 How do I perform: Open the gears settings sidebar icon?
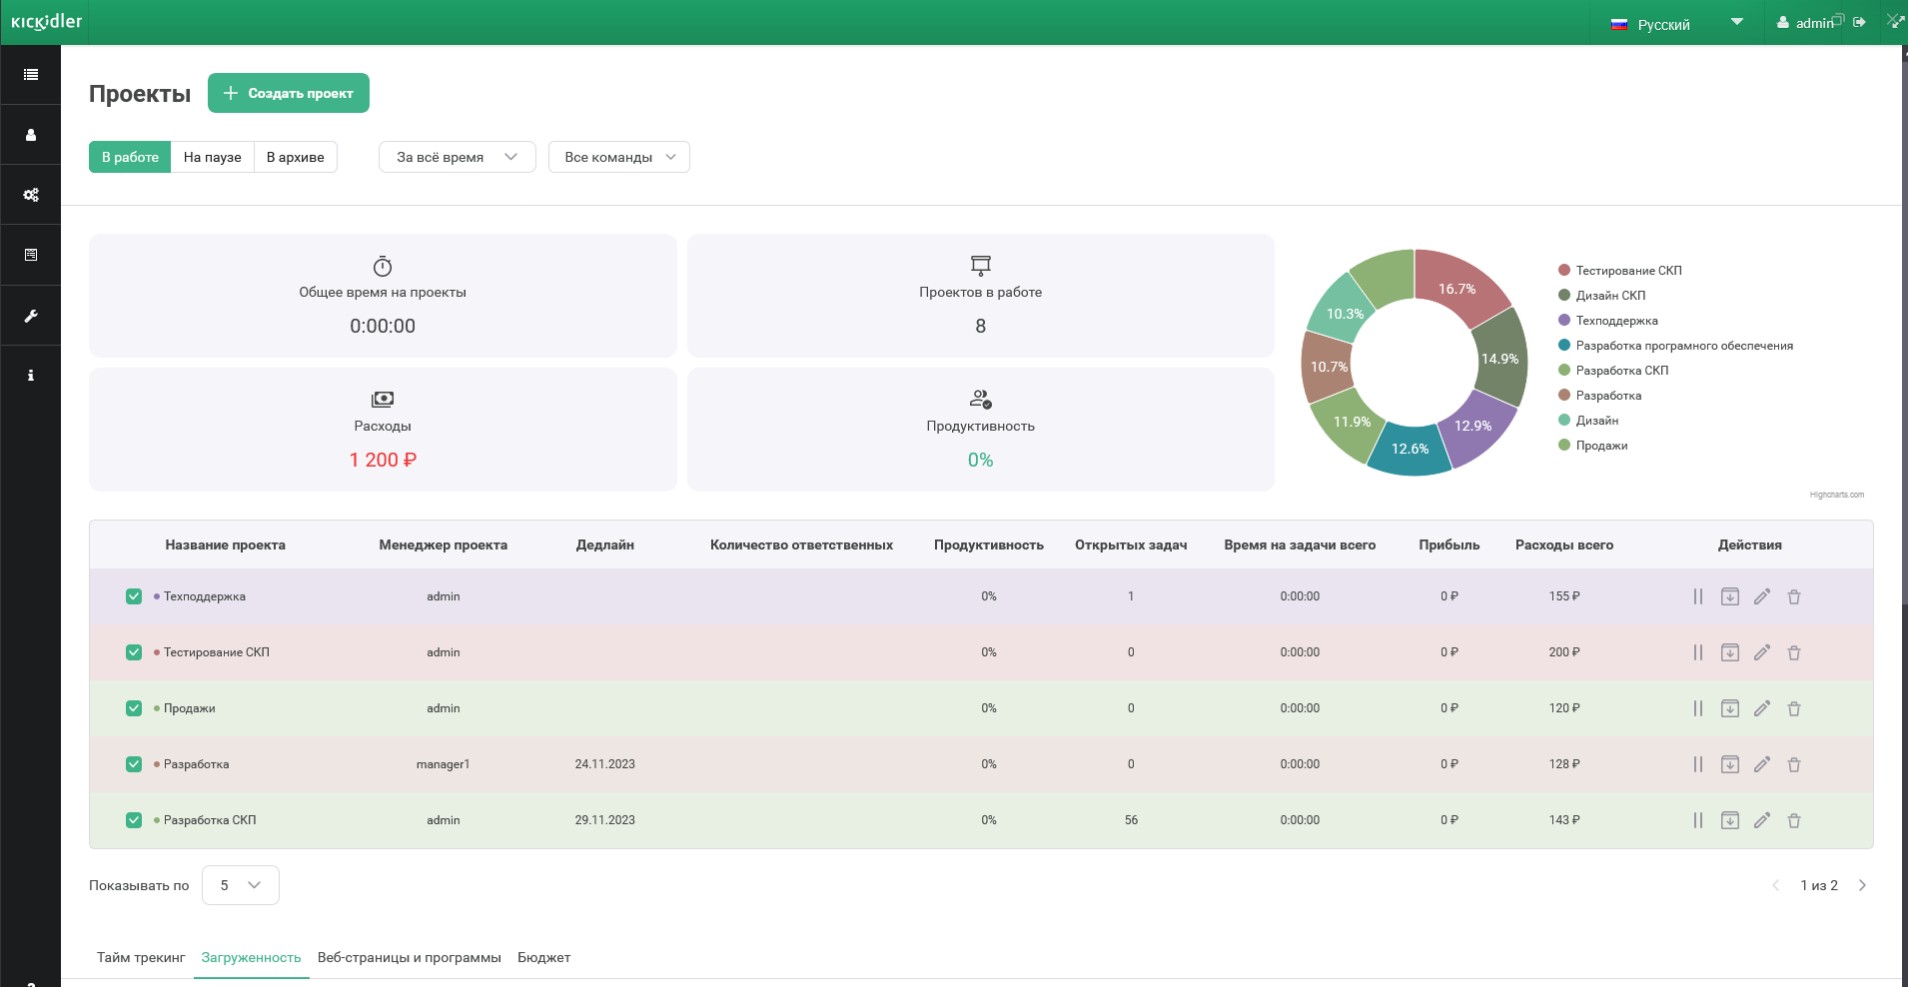point(31,195)
